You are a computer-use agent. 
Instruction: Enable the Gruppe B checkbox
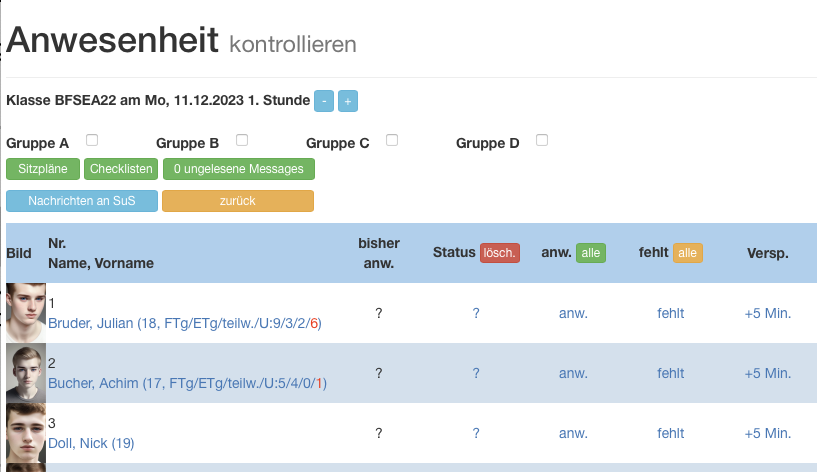pyautogui.click(x=242, y=140)
